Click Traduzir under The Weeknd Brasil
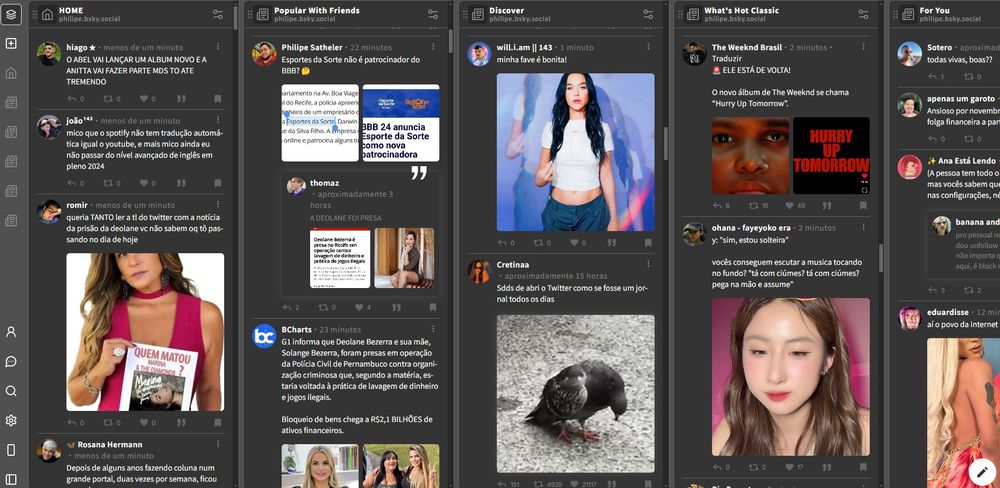The width and height of the screenshot is (1000, 488). [726, 59]
